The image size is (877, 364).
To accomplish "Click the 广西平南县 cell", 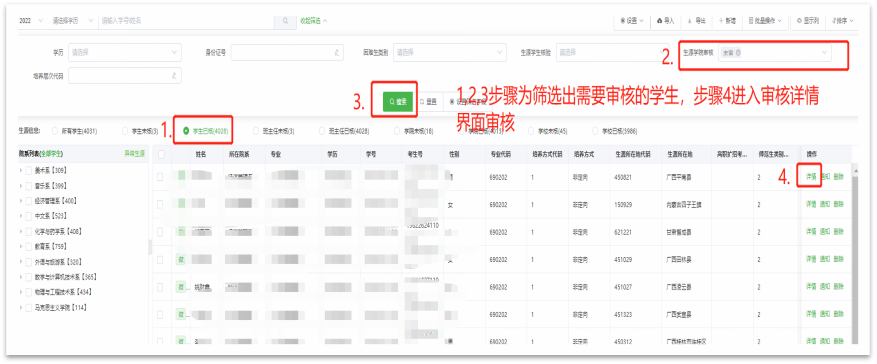I will click(680, 177).
